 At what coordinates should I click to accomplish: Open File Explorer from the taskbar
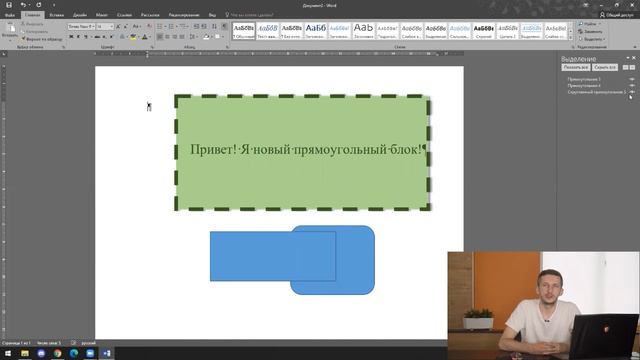[x=25, y=353]
